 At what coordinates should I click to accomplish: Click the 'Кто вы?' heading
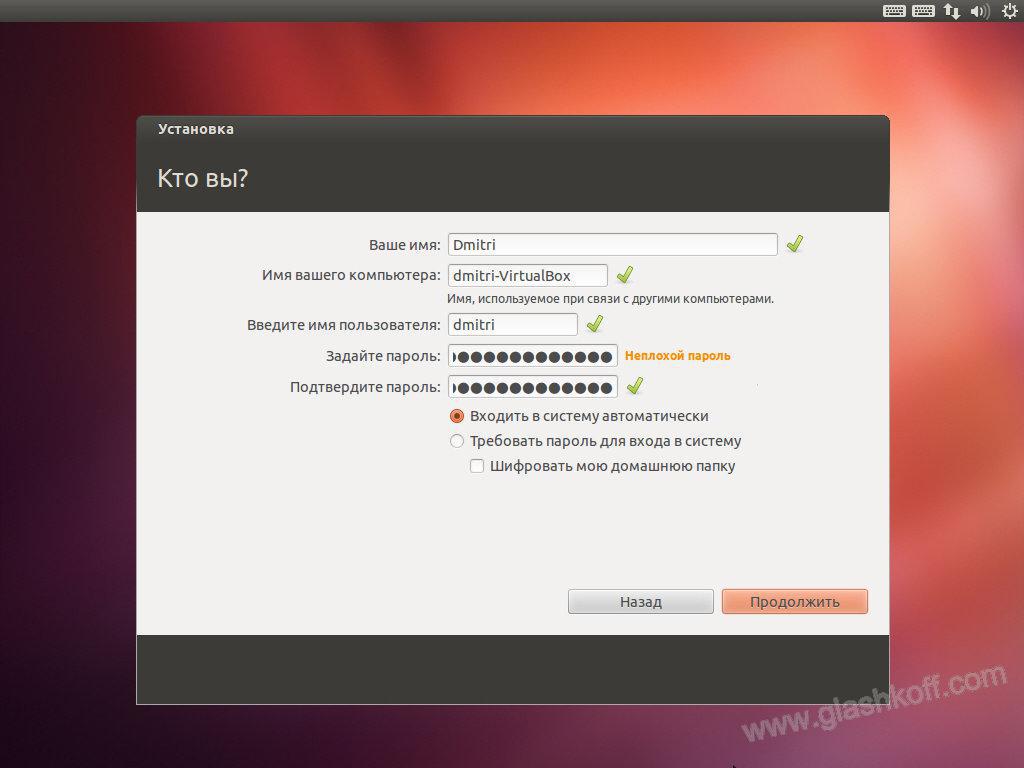(x=202, y=178)
